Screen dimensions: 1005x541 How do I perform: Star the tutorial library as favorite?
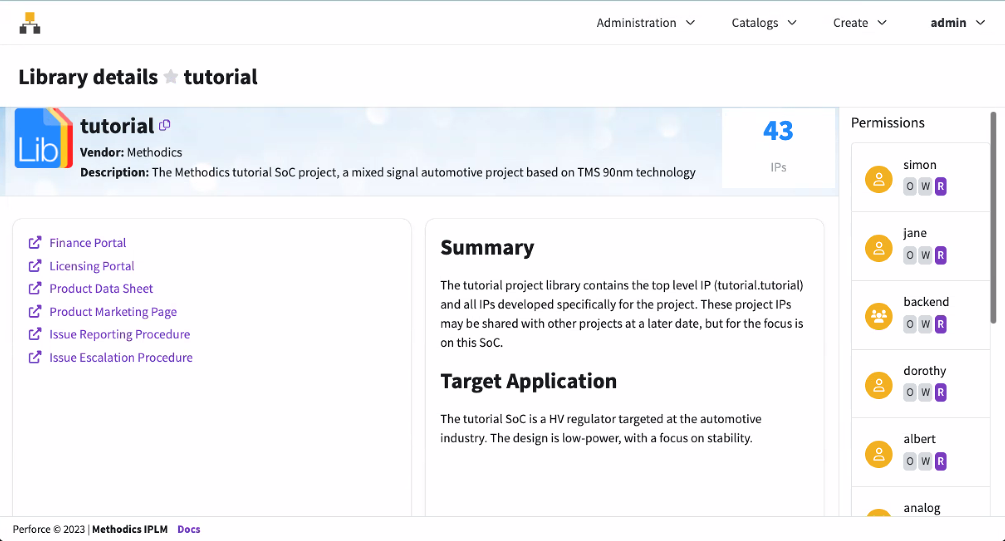click(x=171, y=77)
